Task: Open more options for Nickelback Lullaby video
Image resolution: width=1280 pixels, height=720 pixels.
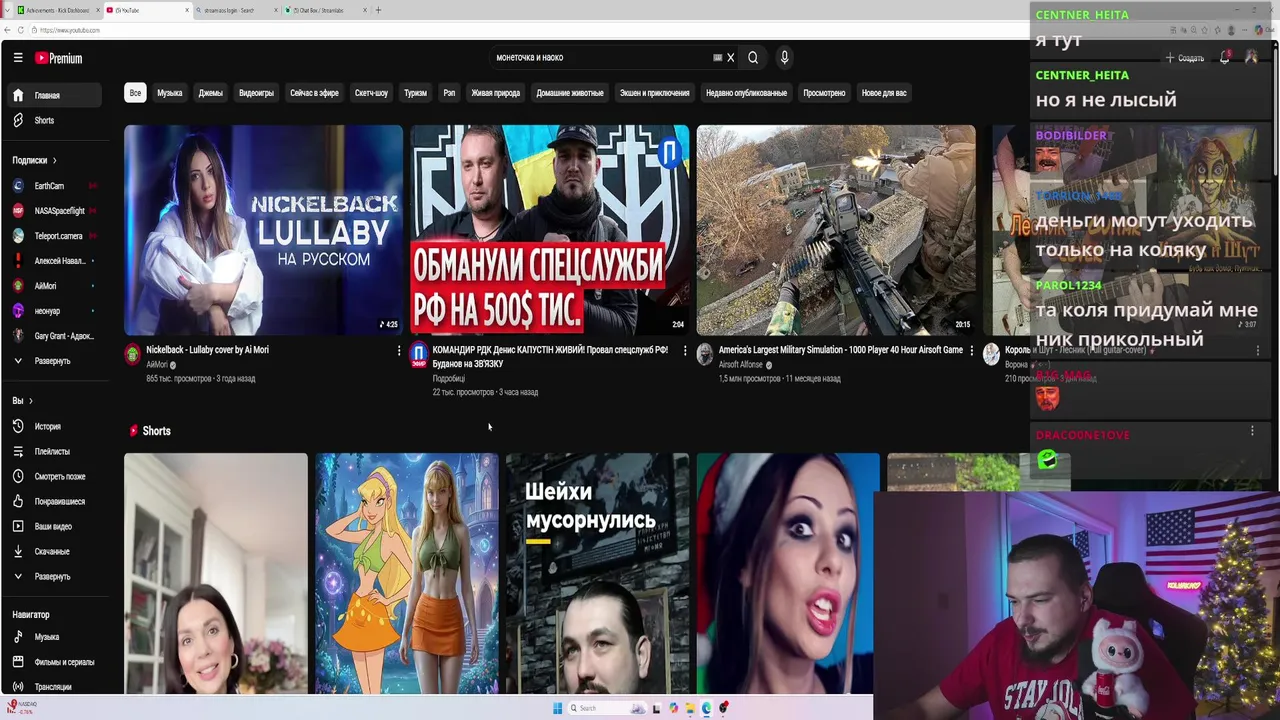Action: [398, 350]
